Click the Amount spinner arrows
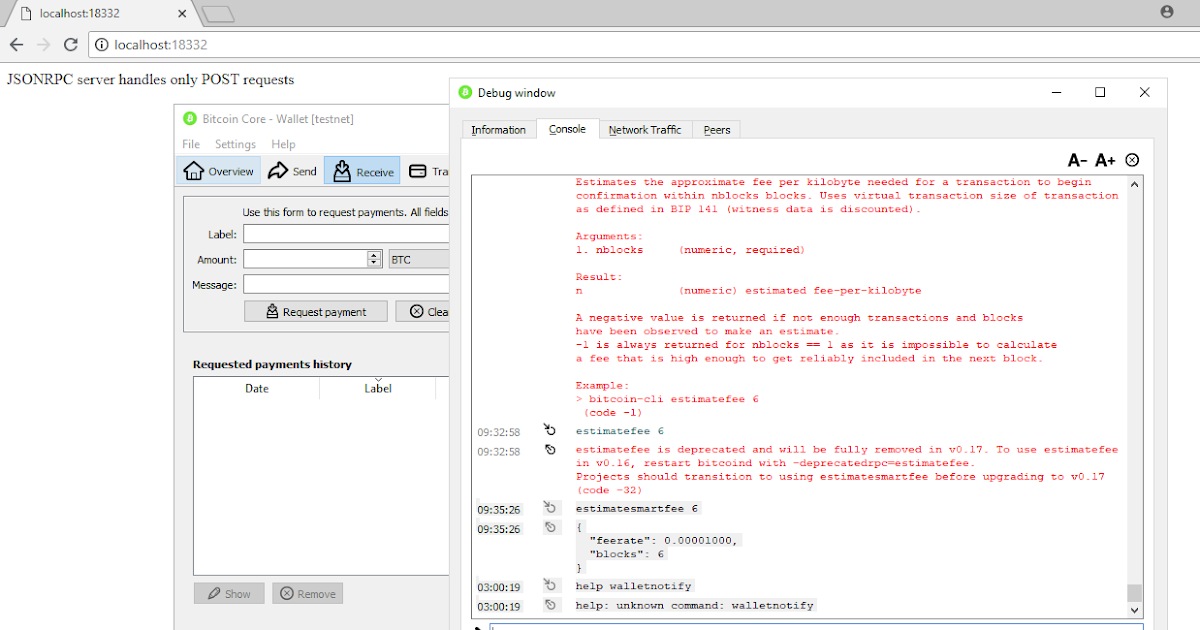 click(375, 259)
